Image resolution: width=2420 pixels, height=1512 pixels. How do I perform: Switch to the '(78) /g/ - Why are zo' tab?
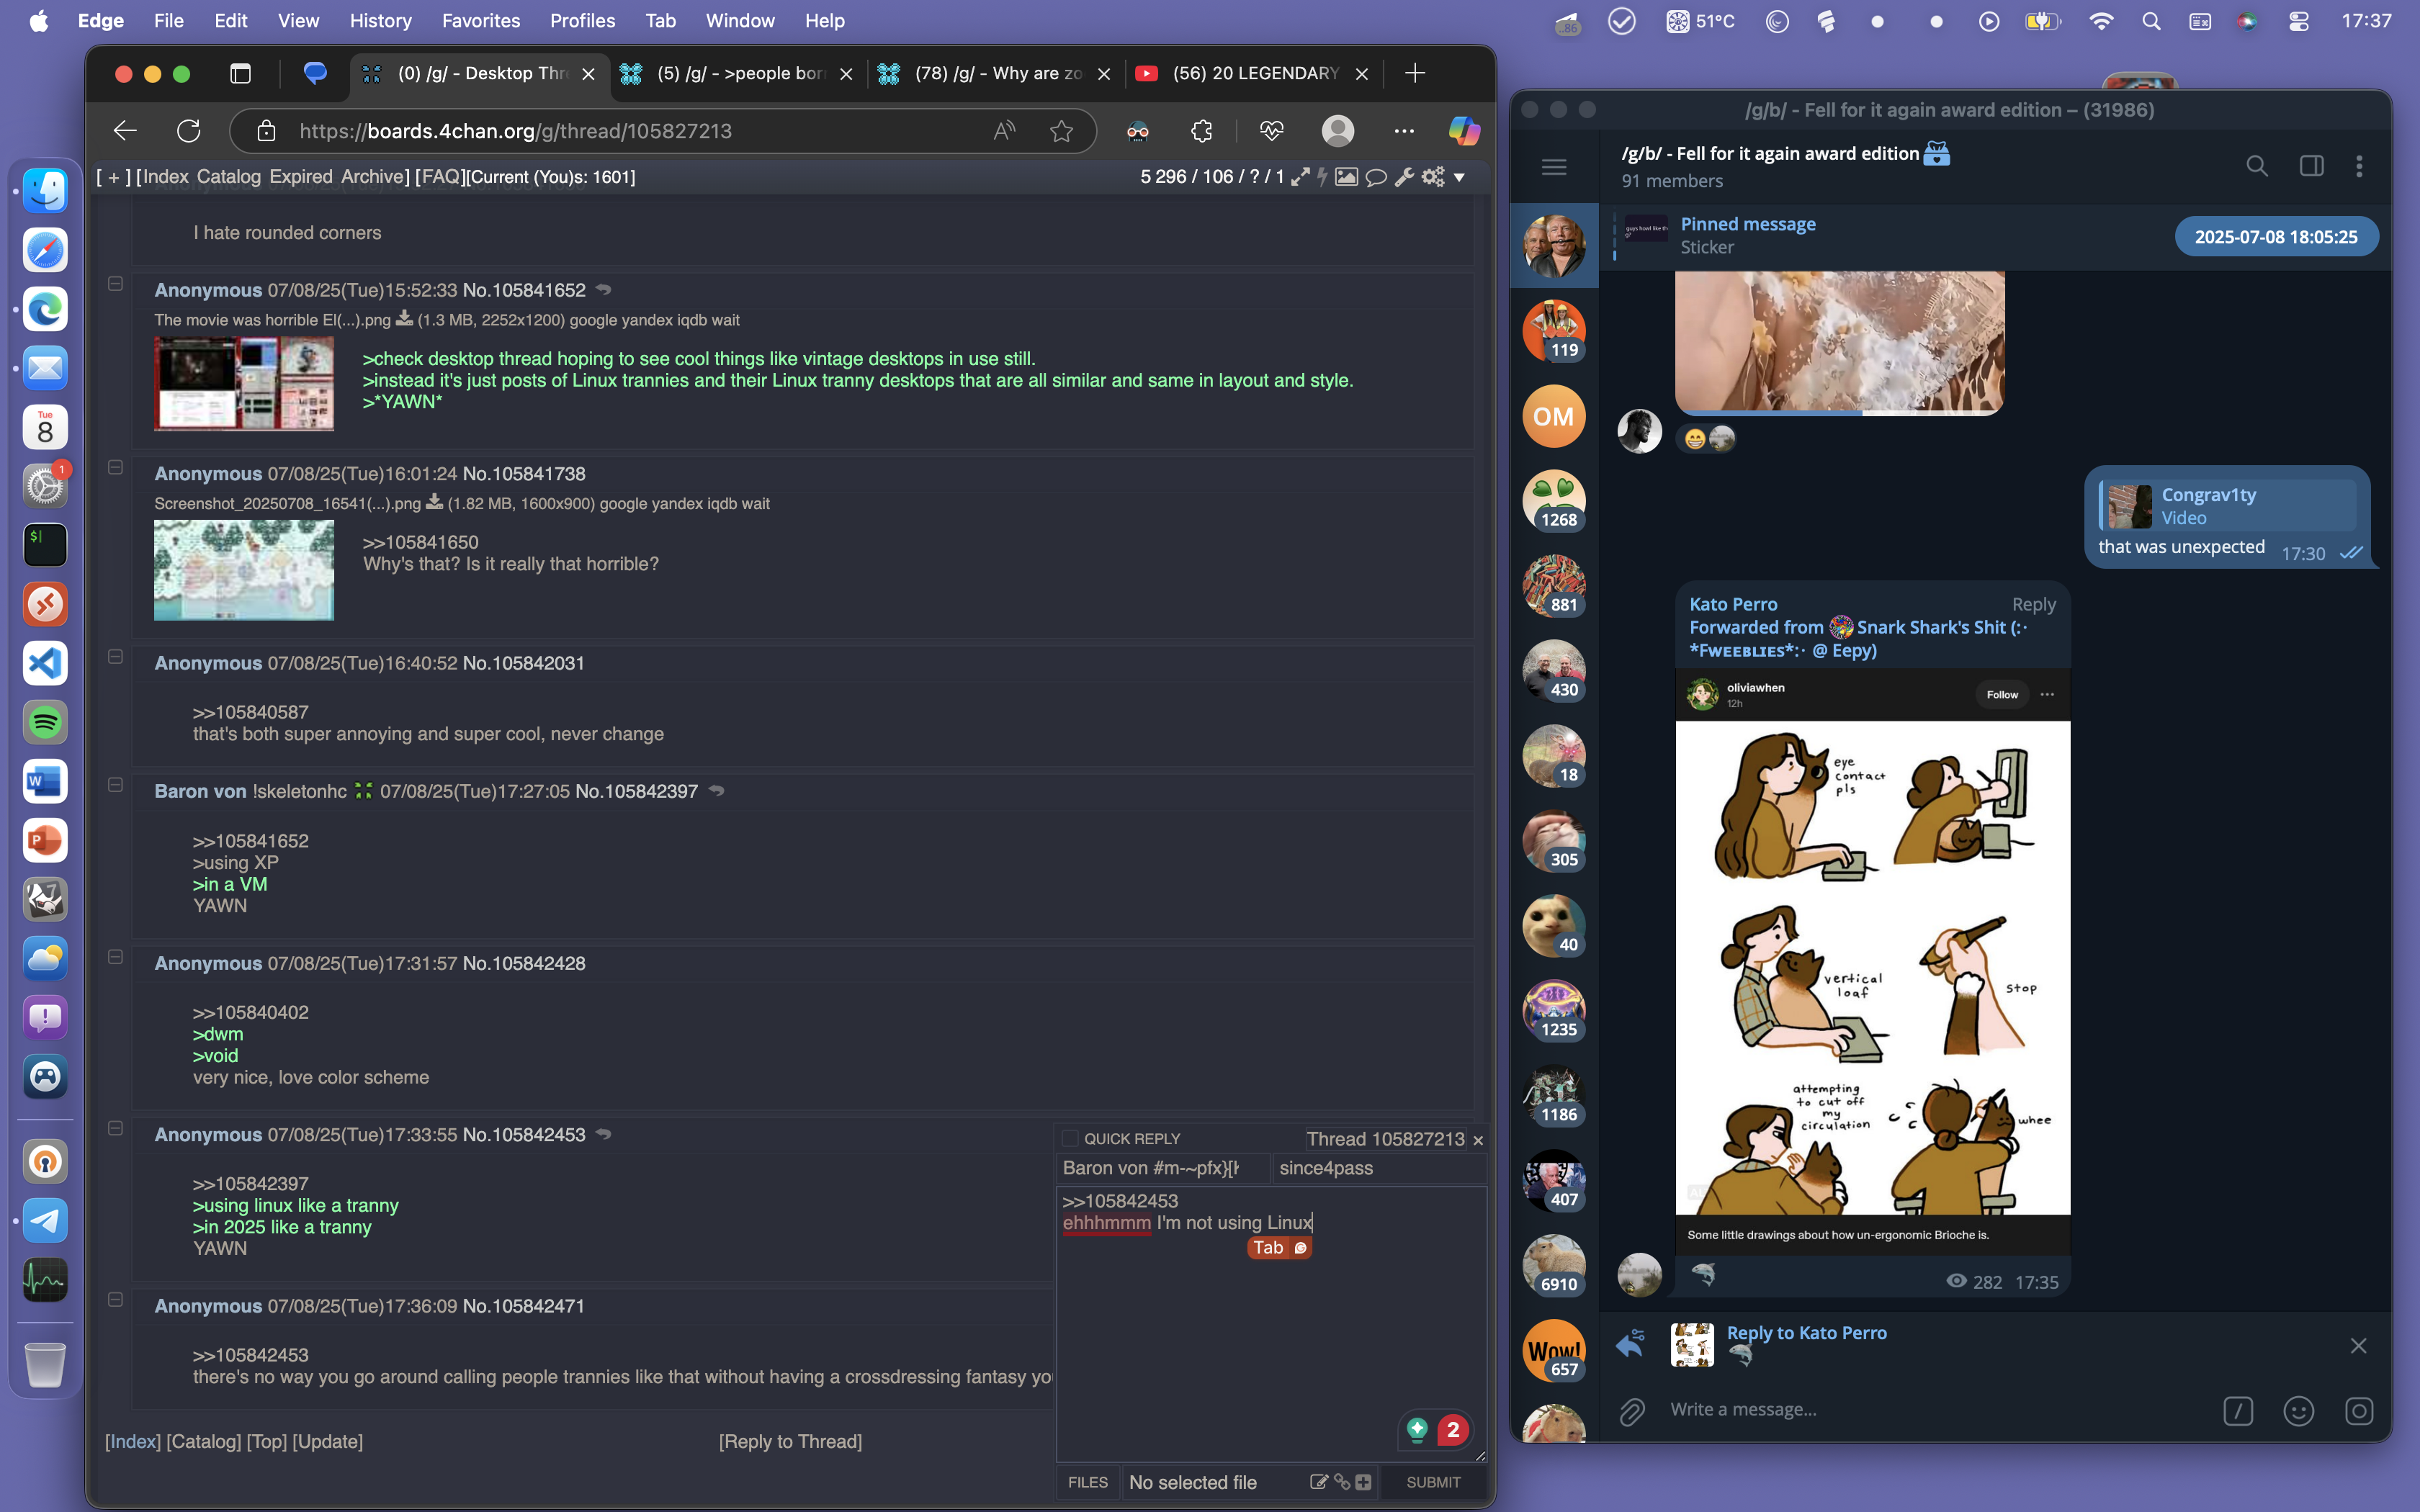pos(996,73)
